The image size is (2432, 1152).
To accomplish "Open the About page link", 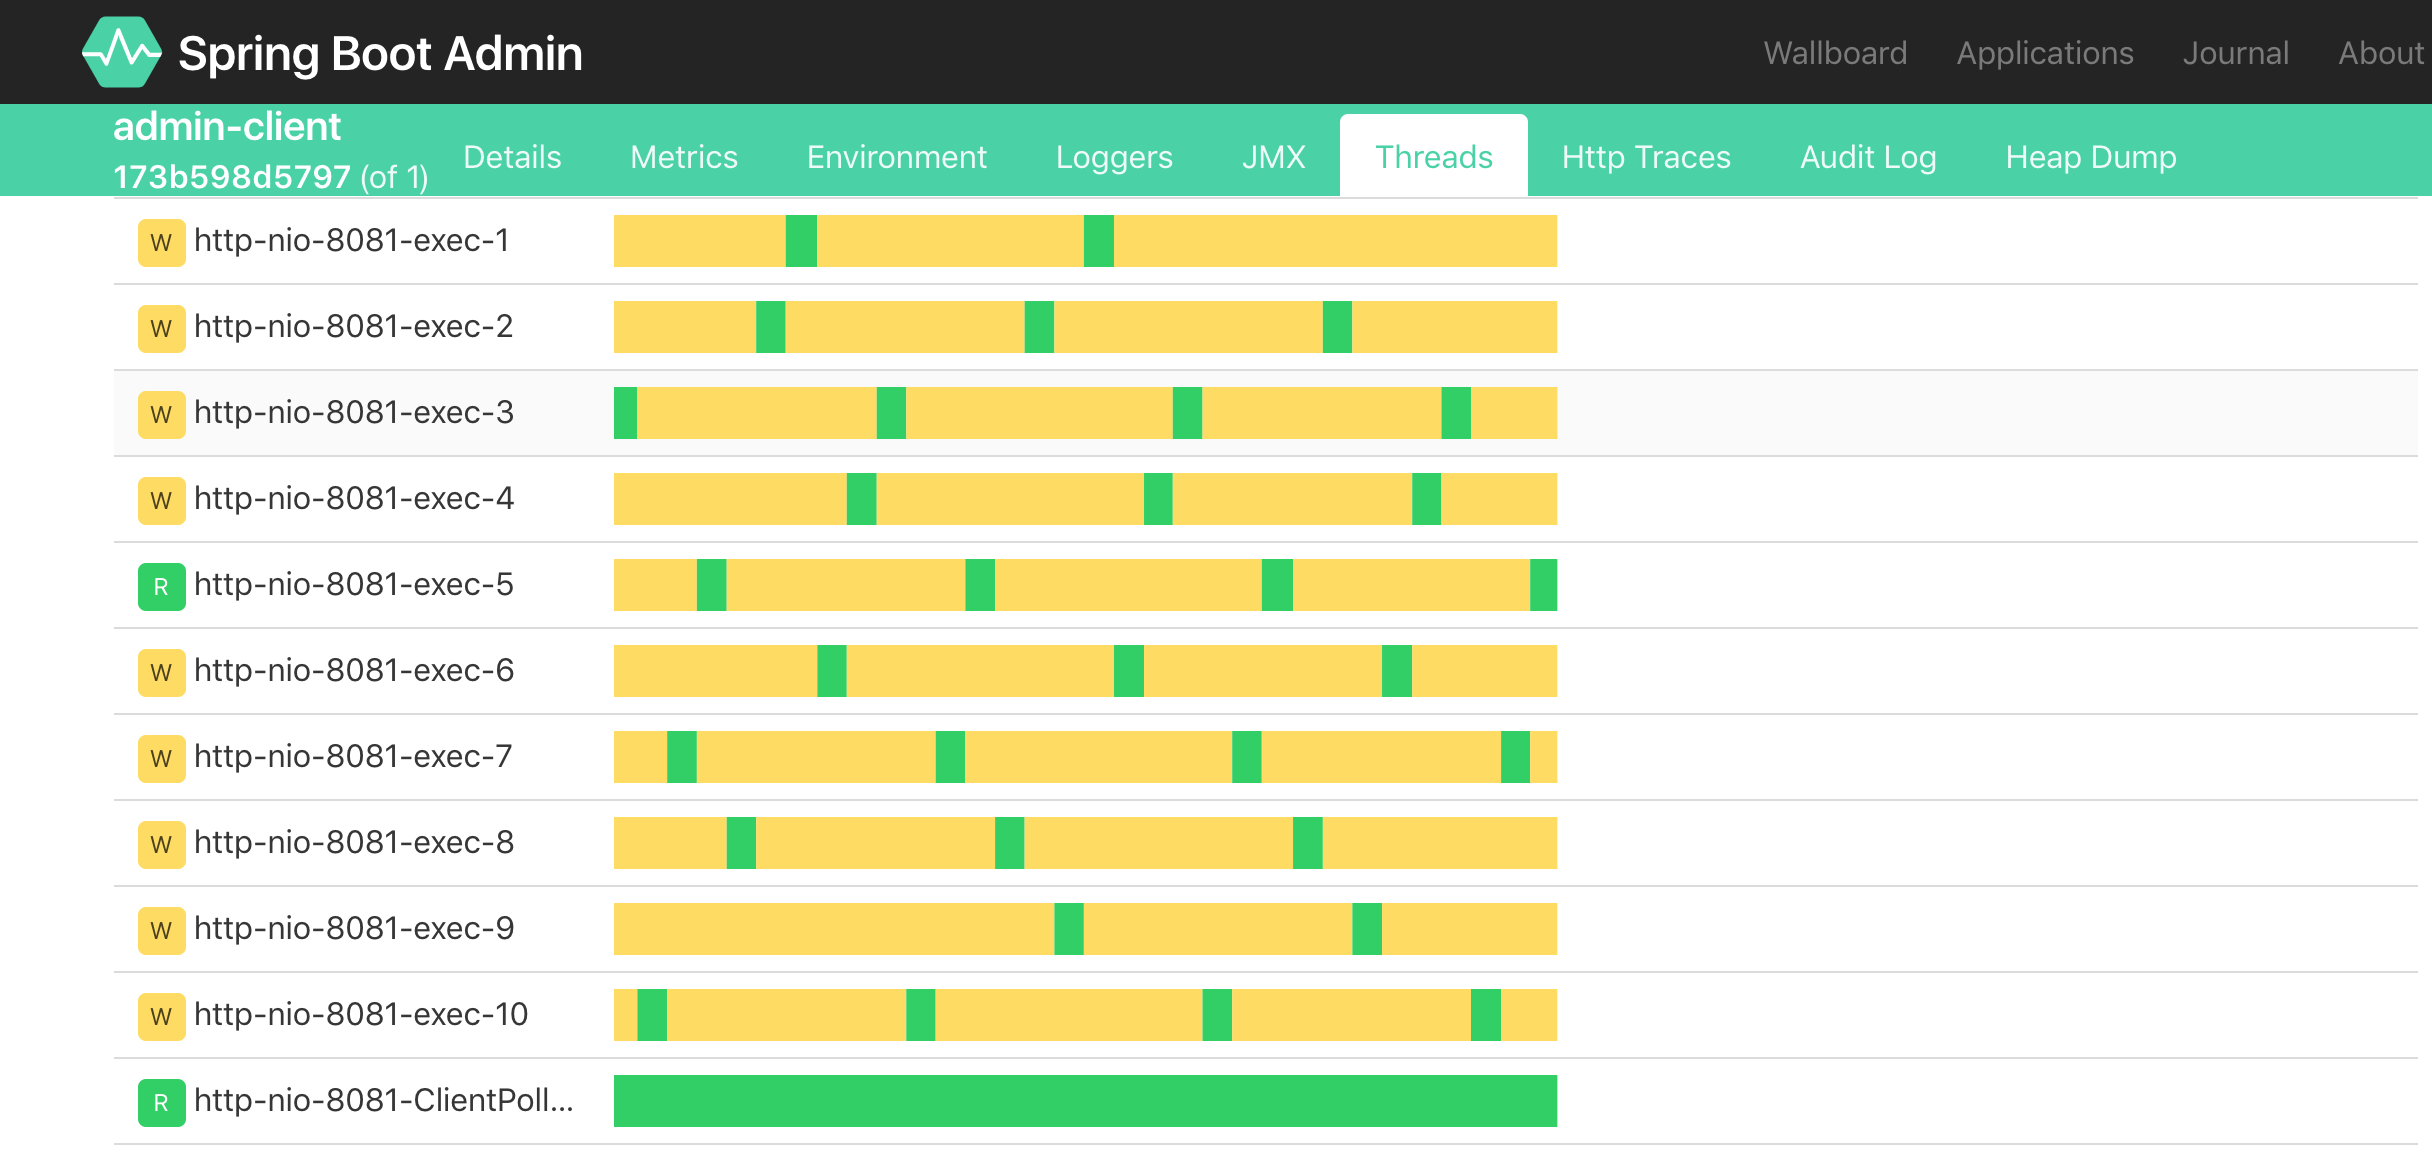I will 2382,52.
